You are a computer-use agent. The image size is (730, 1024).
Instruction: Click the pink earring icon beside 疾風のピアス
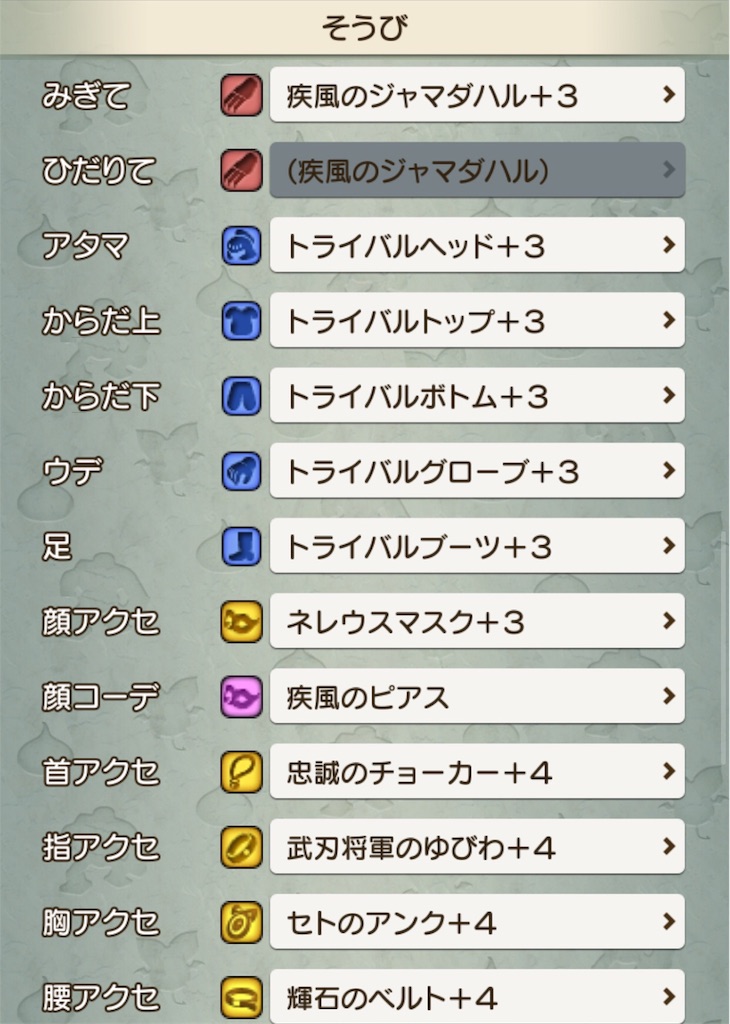point(241,697)
